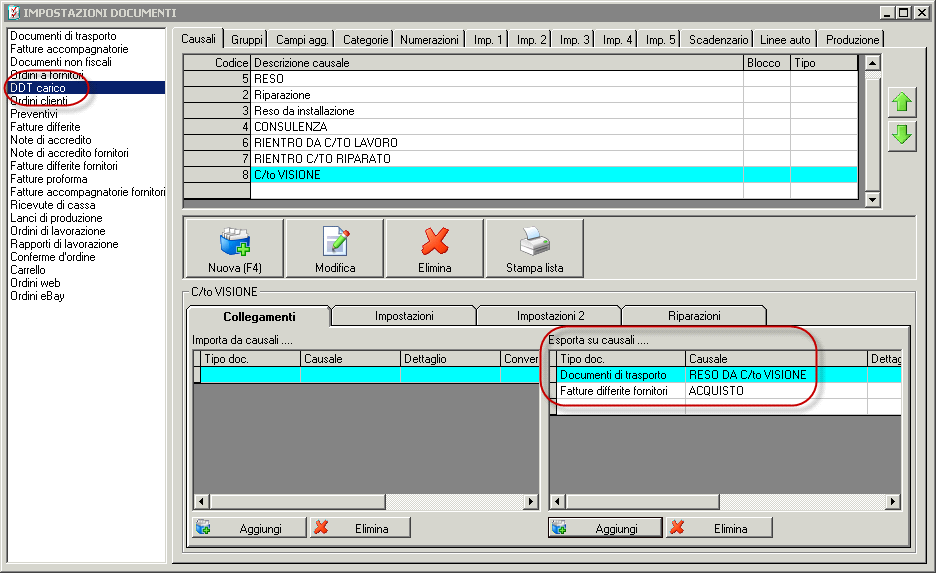This screenshot has width=936, height=573.
Task: Select the C/to VISIONE causale row
Action: 521,175
